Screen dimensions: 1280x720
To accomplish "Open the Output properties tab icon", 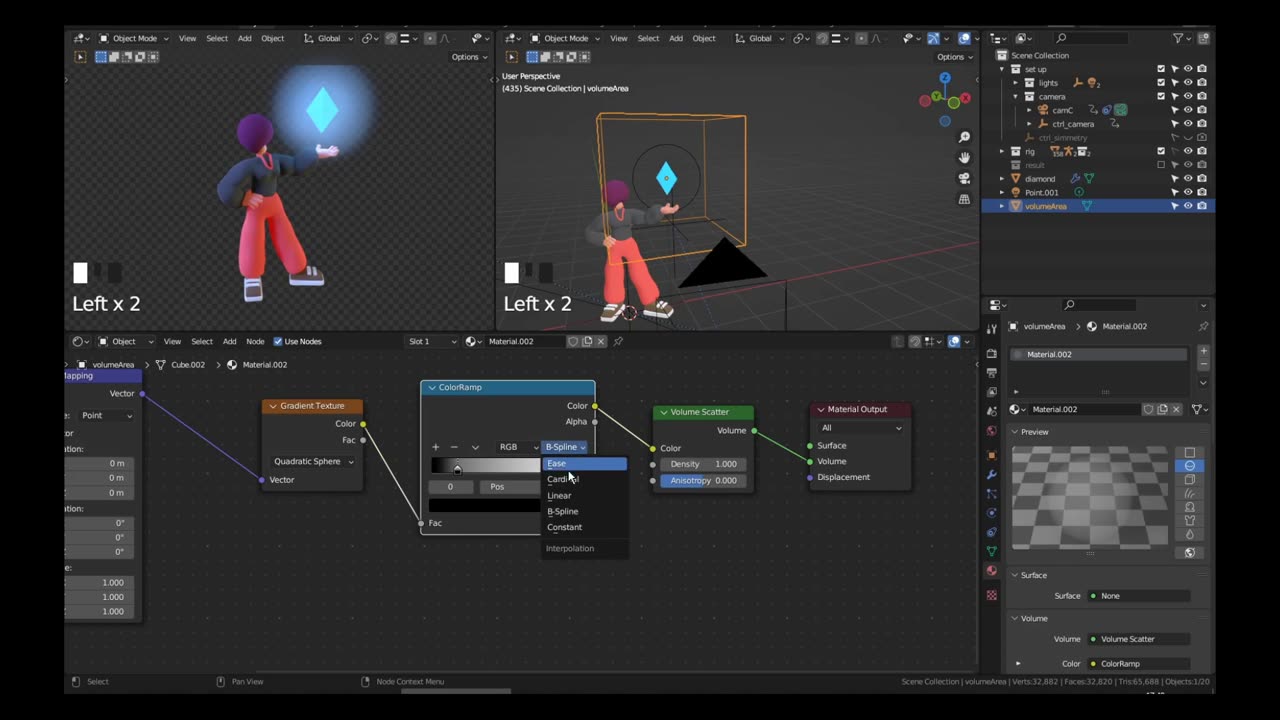I will (x=991, y=373).
